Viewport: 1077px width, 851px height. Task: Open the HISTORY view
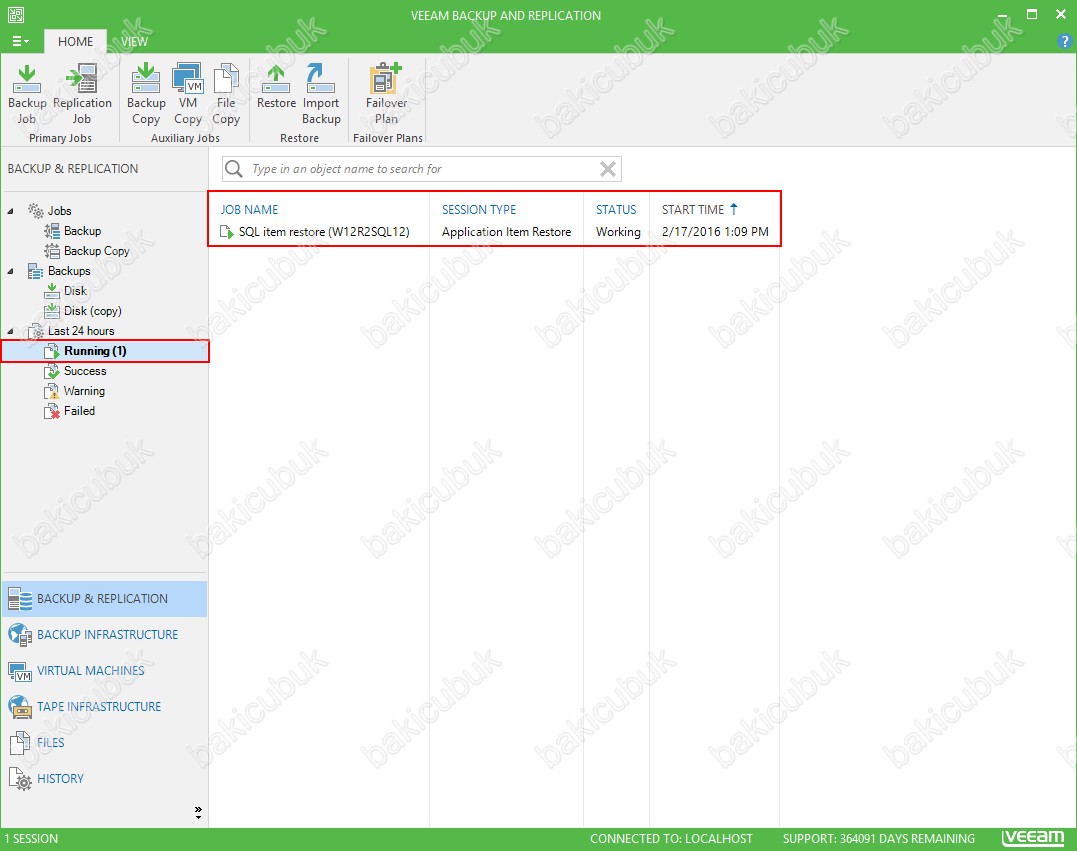point(104,778)
